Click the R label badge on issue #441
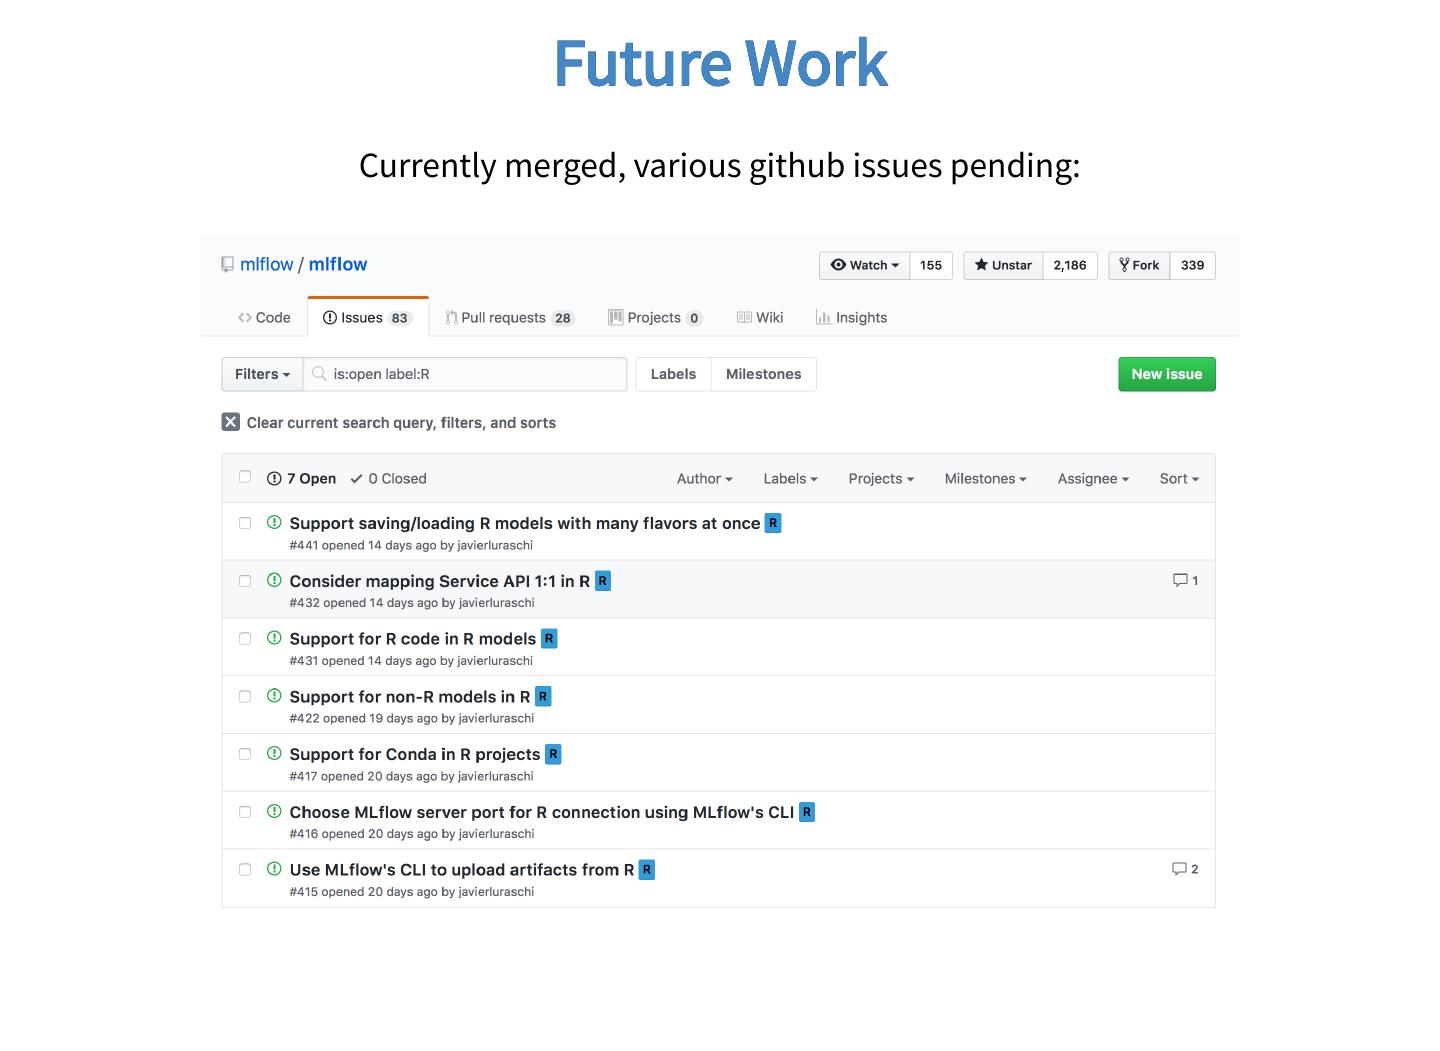Viewport: 1440px width, 1051px height. click(x=773, y=523)
